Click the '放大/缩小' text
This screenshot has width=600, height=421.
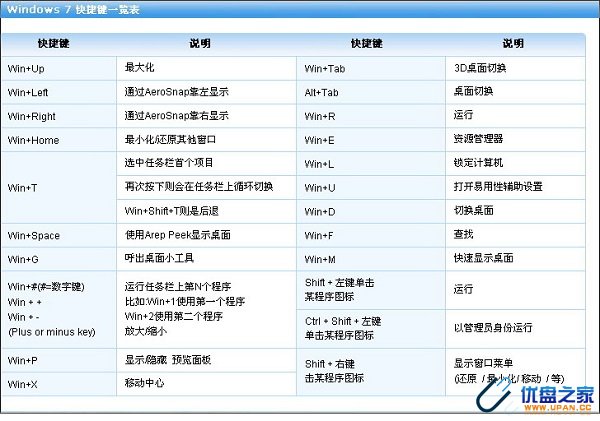[146, 331]
